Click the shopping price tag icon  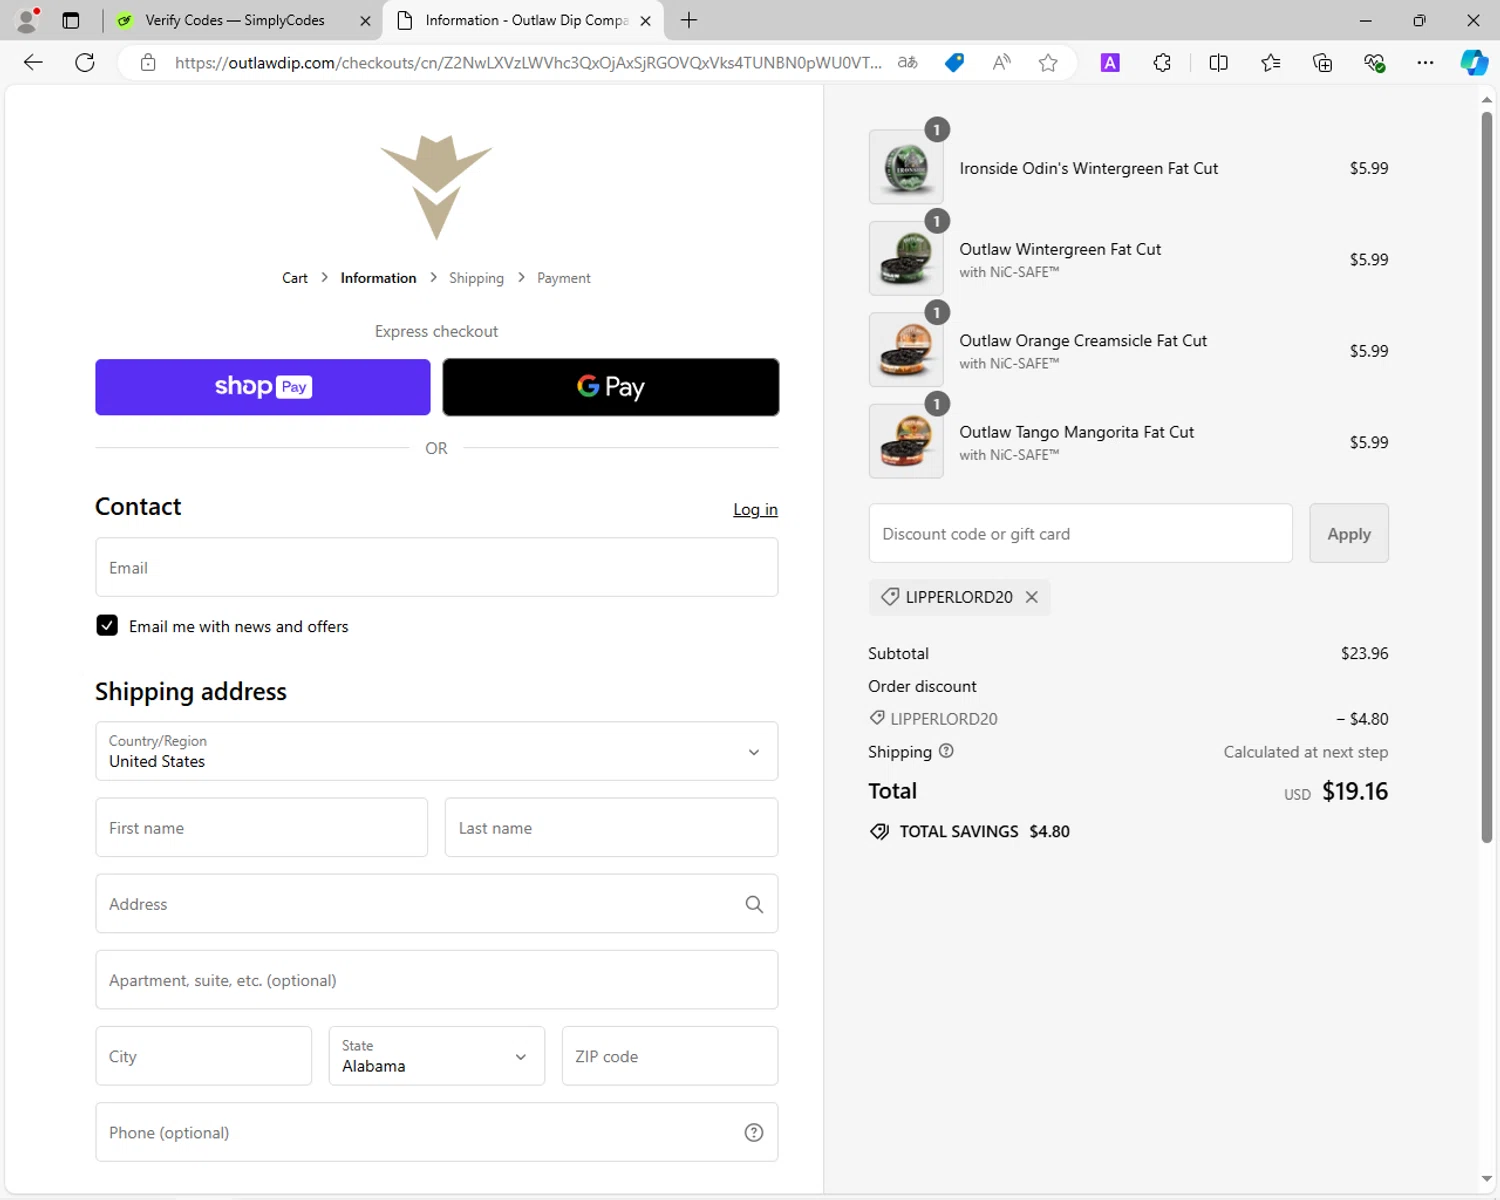[x=955, y=63]
